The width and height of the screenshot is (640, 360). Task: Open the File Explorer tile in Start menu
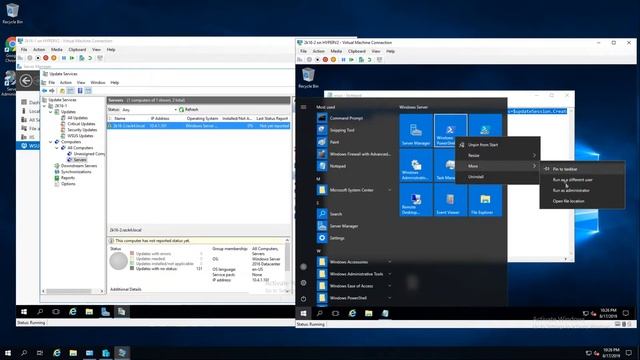[x=485, y=200]
